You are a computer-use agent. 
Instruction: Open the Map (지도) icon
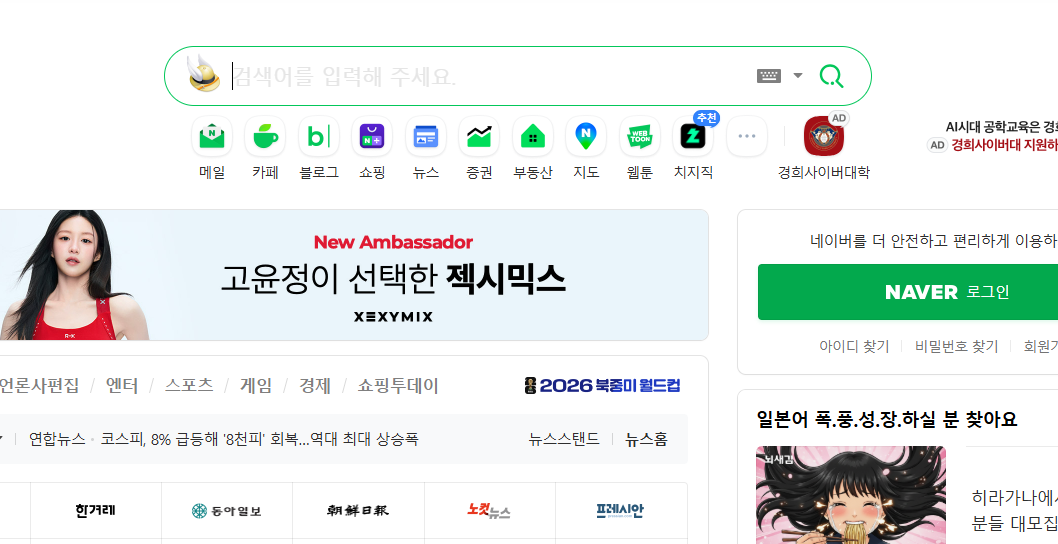[586, 136]
